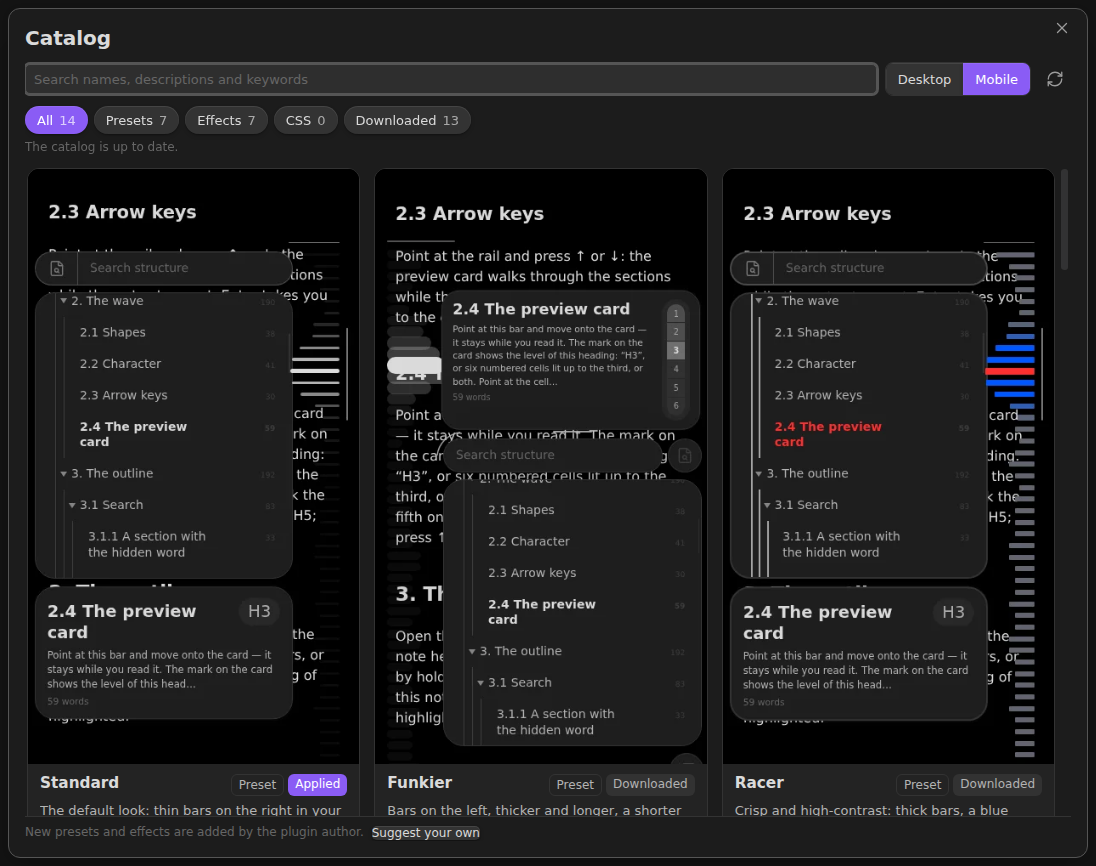Select numbered cell 6 in Funkier preview card
This screenshot has height=866, width=1096.
[676, 405]
